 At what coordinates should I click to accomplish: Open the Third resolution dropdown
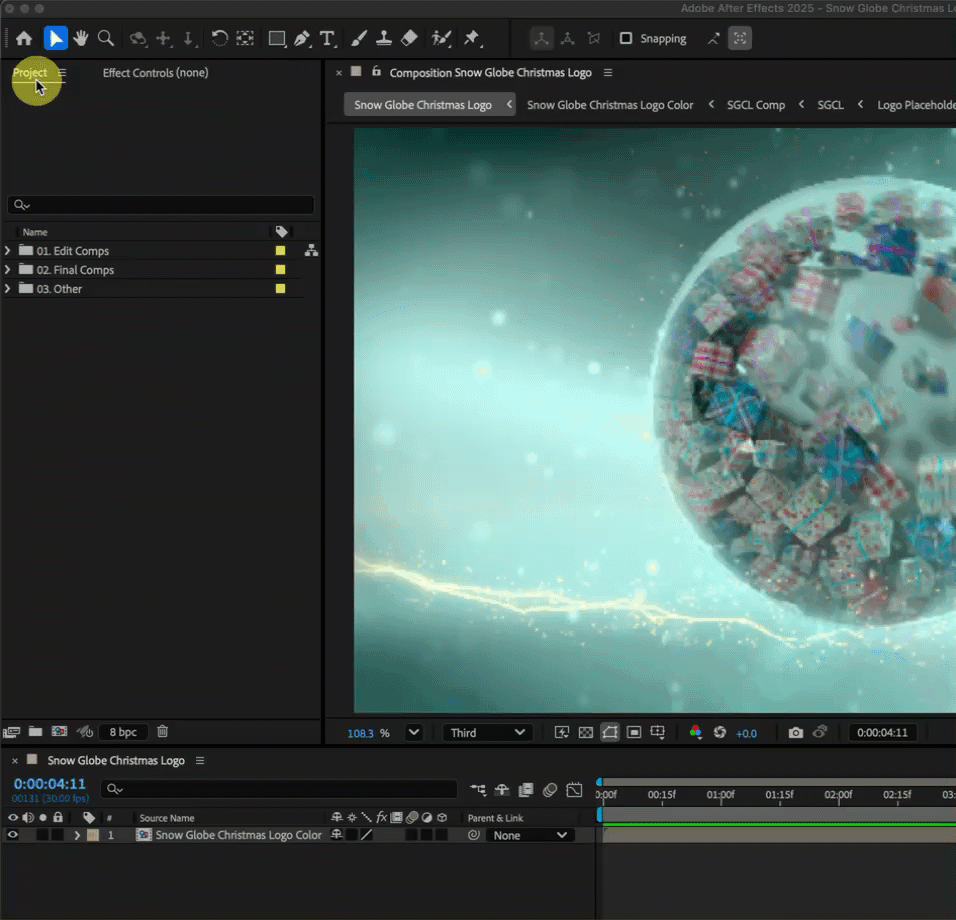pyautogui.click(x=488, y=733)
